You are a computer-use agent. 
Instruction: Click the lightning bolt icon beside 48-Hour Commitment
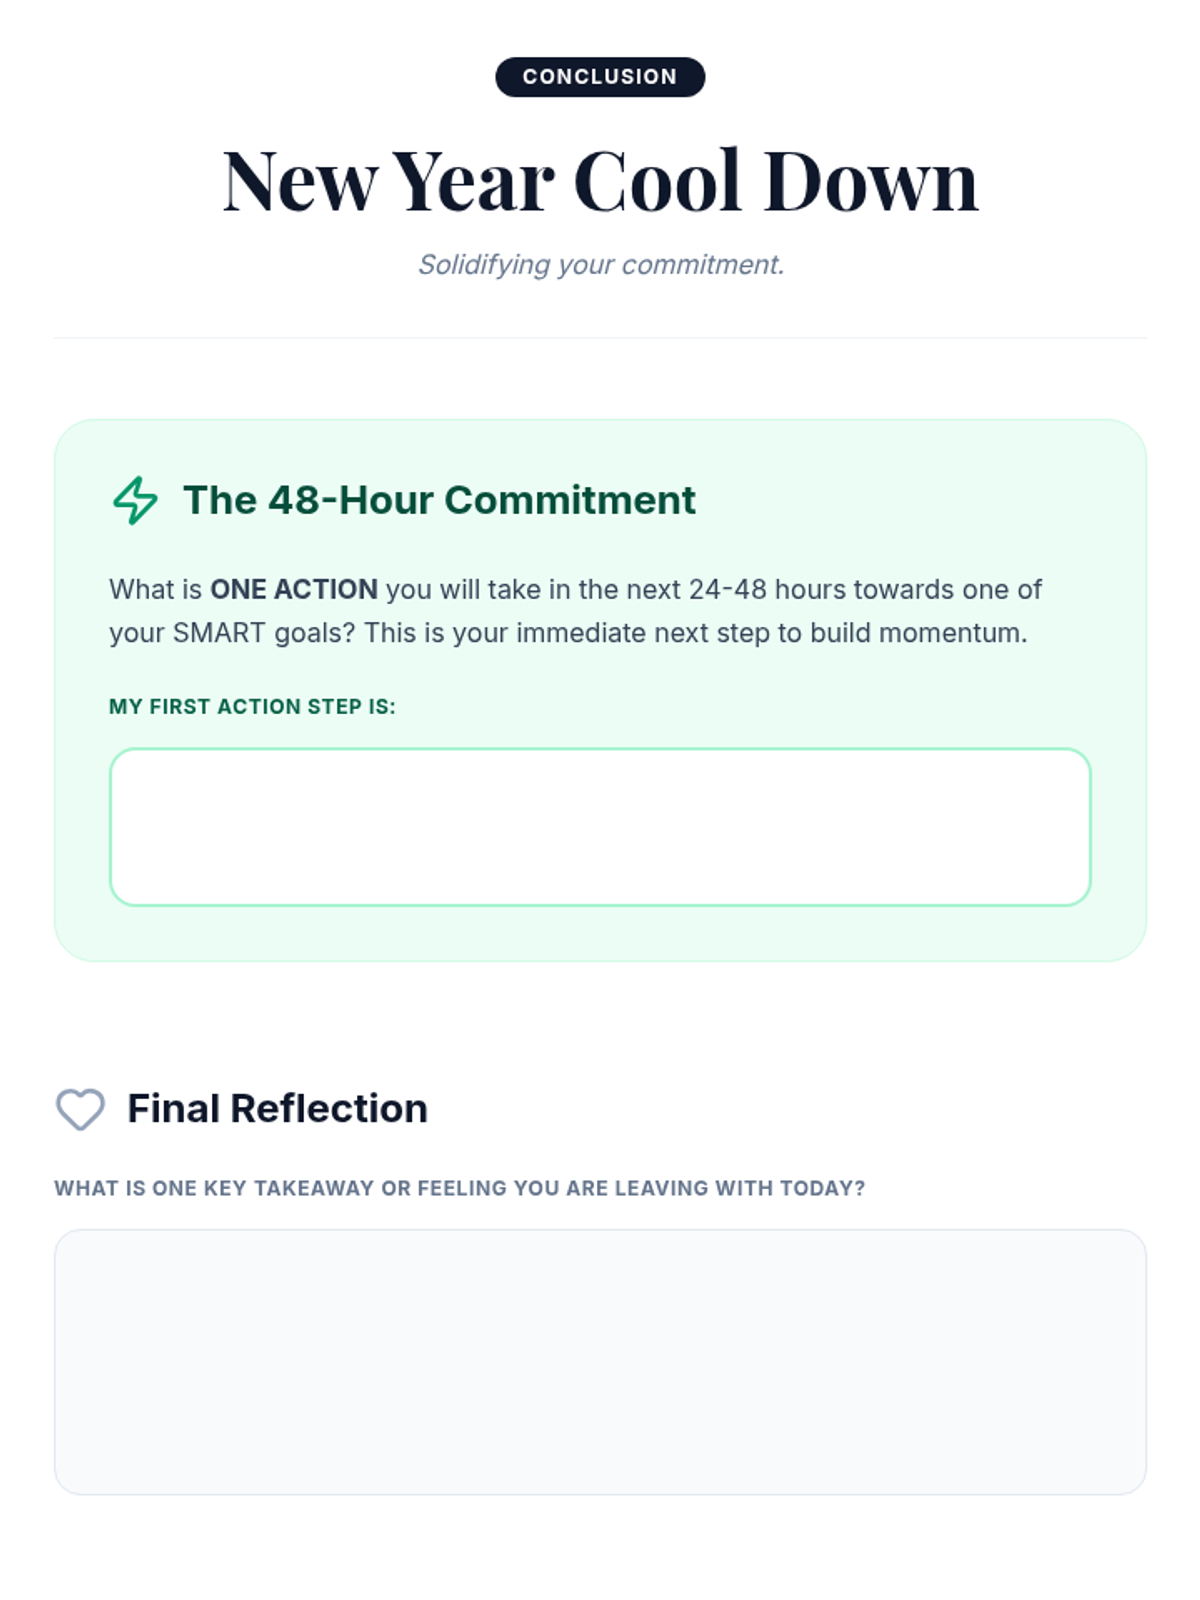tap(135, 500)
